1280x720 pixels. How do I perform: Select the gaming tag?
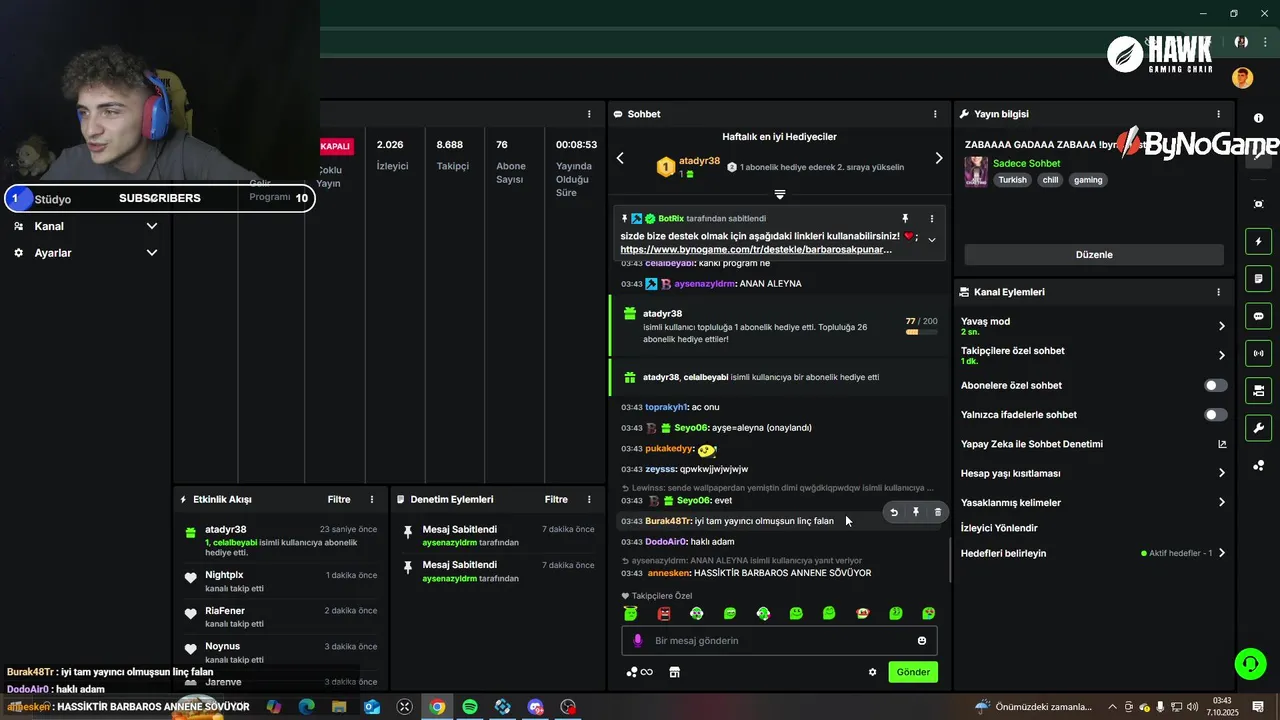[x=1088, y=180]
